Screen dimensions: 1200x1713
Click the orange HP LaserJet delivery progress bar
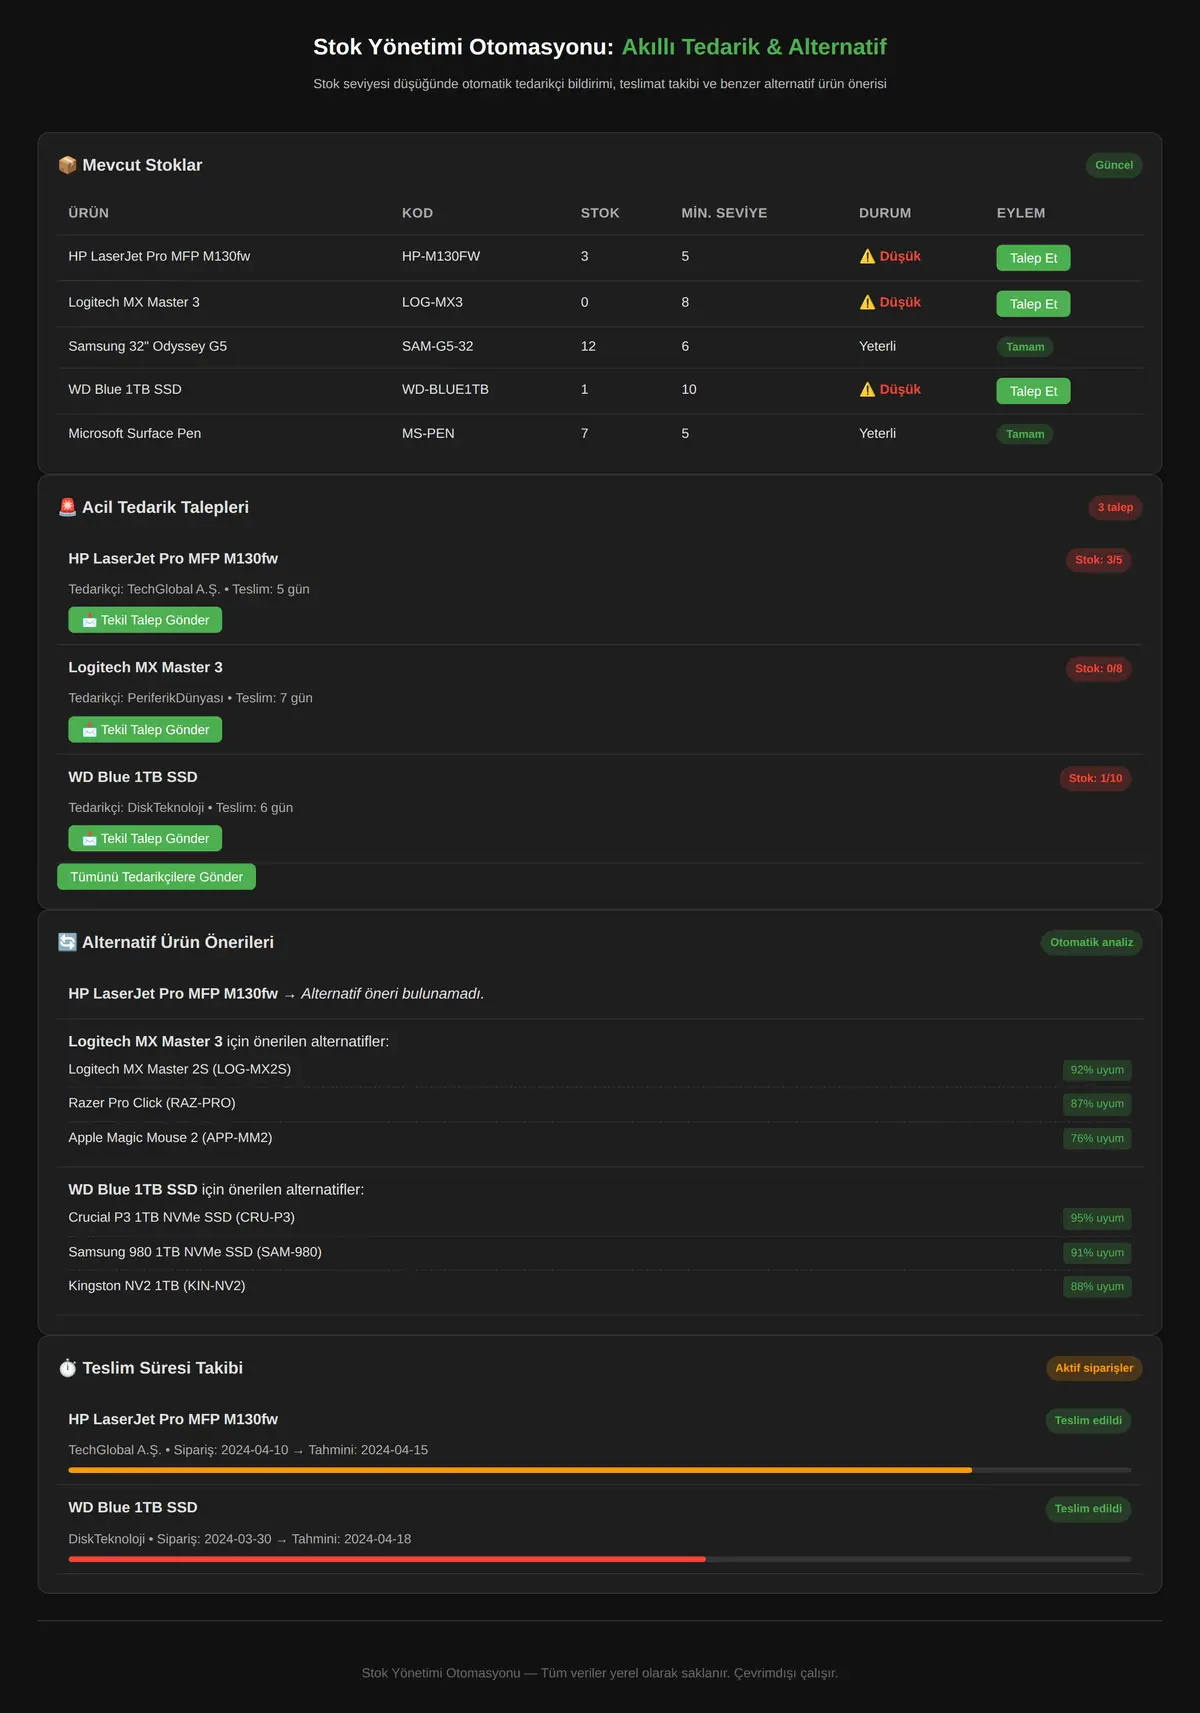point(520,1470)
